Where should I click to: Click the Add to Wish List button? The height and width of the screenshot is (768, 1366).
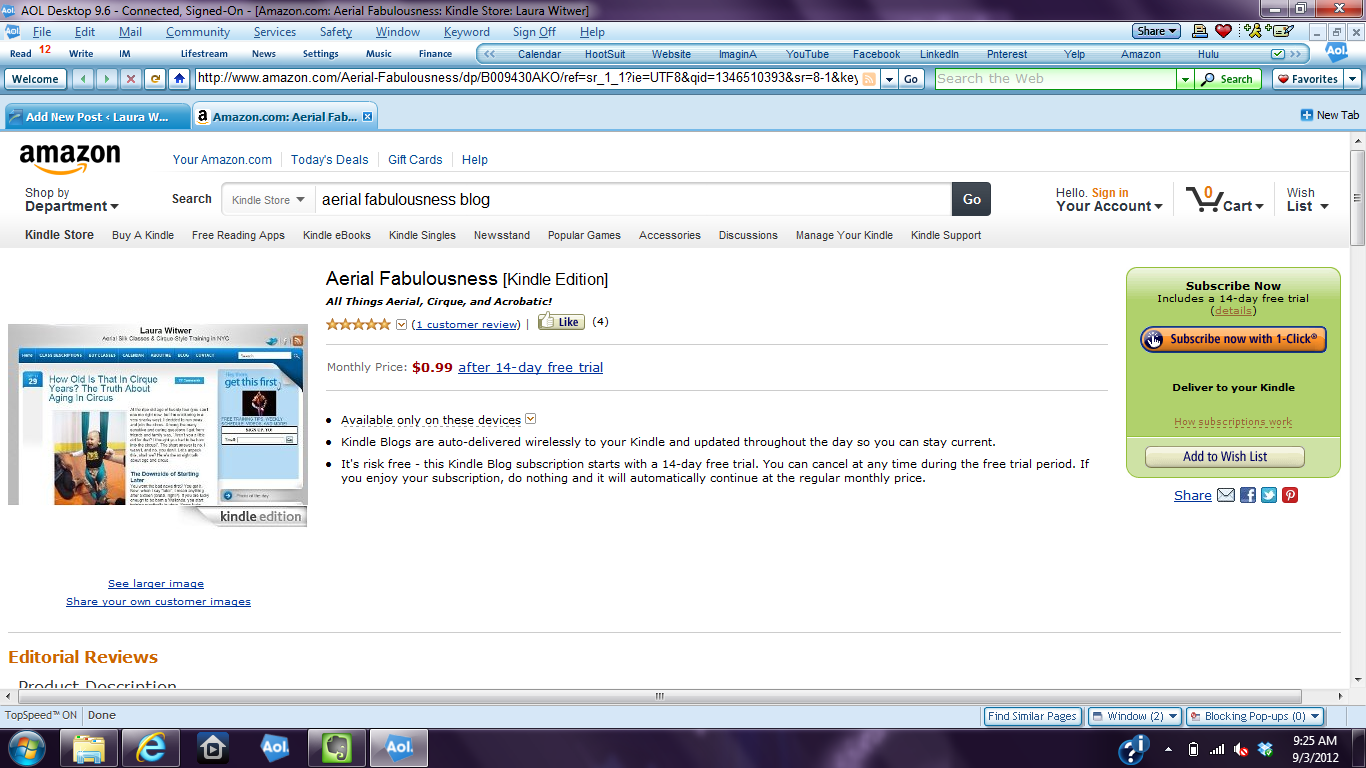[x=1225, y=456]
